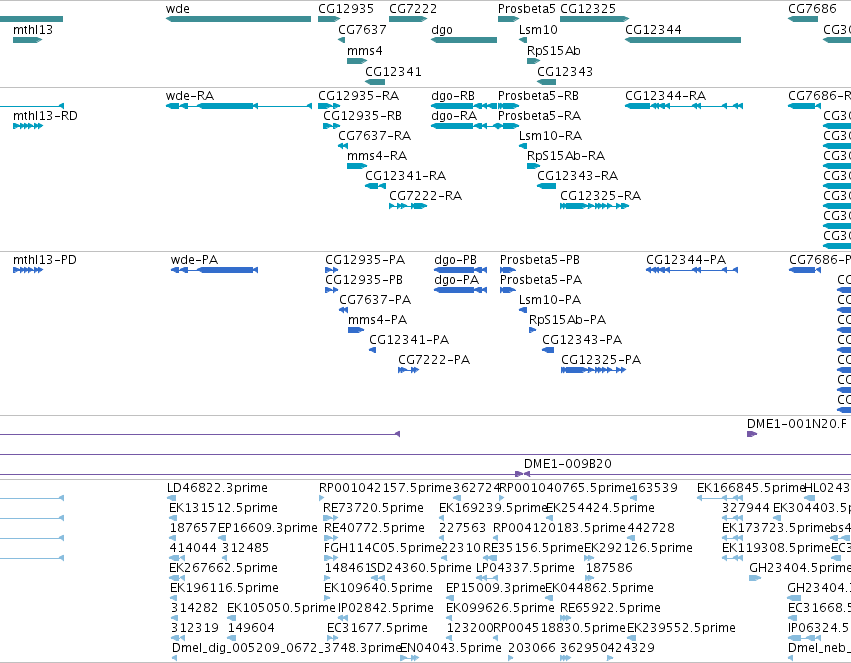Click the mms4 gene label
This screenshot has width=851, height=663.
click(x=364, y=50)
